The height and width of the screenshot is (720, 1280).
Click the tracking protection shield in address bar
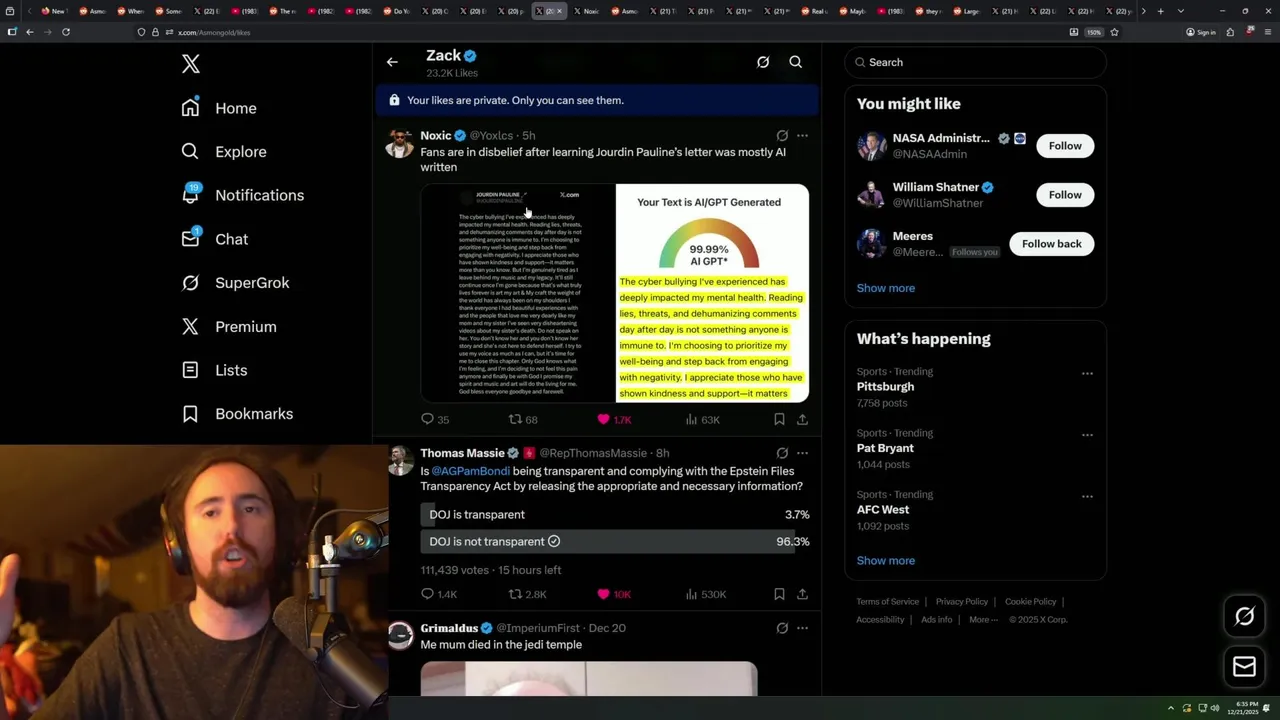(x=142, y=32)
